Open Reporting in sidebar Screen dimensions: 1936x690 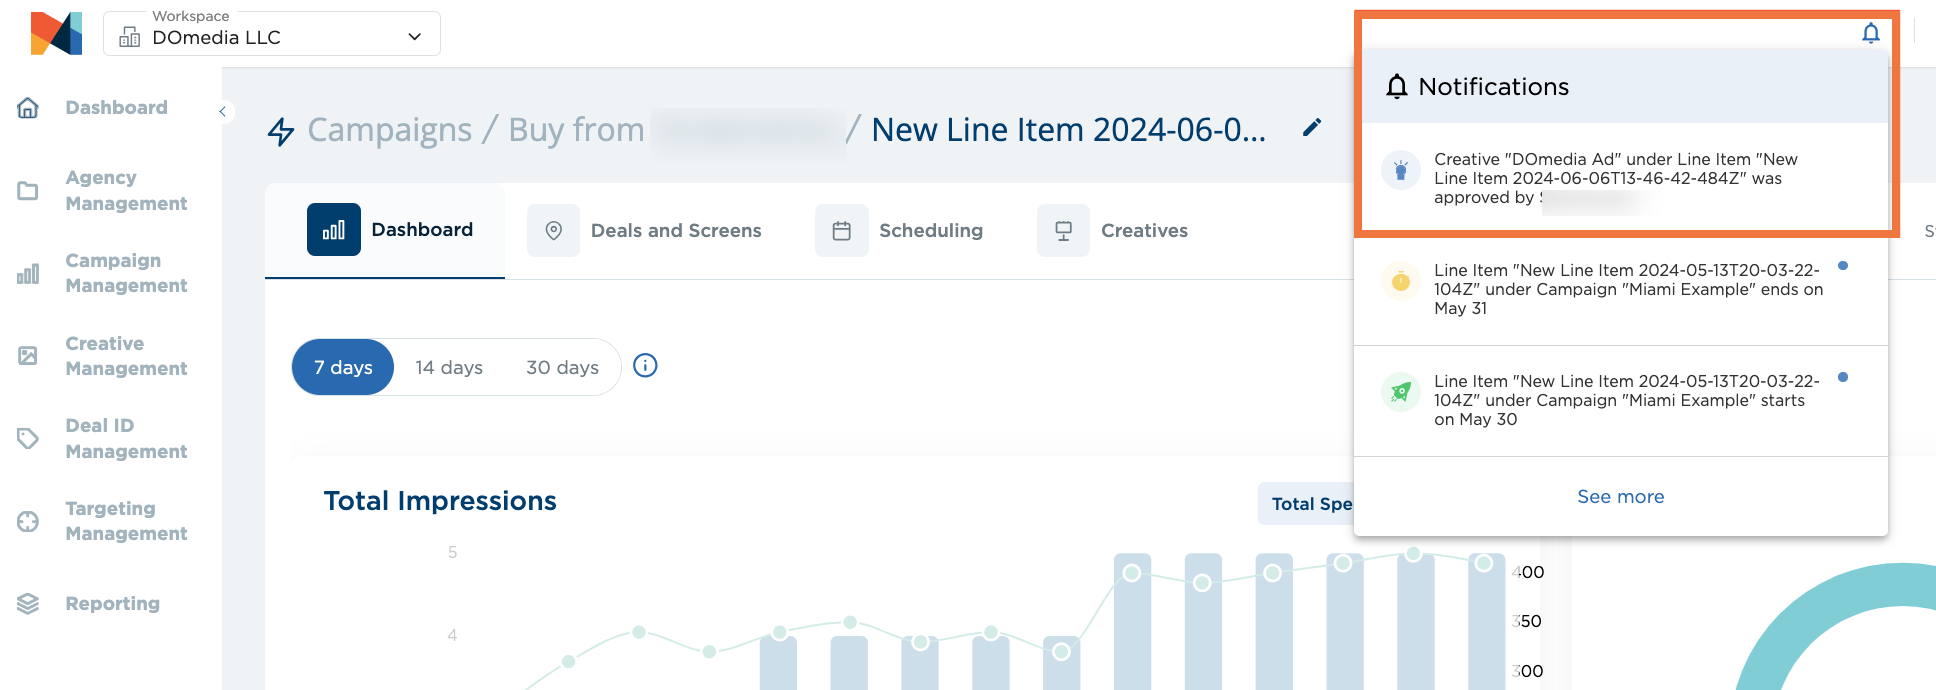click(x=112, y=604)
